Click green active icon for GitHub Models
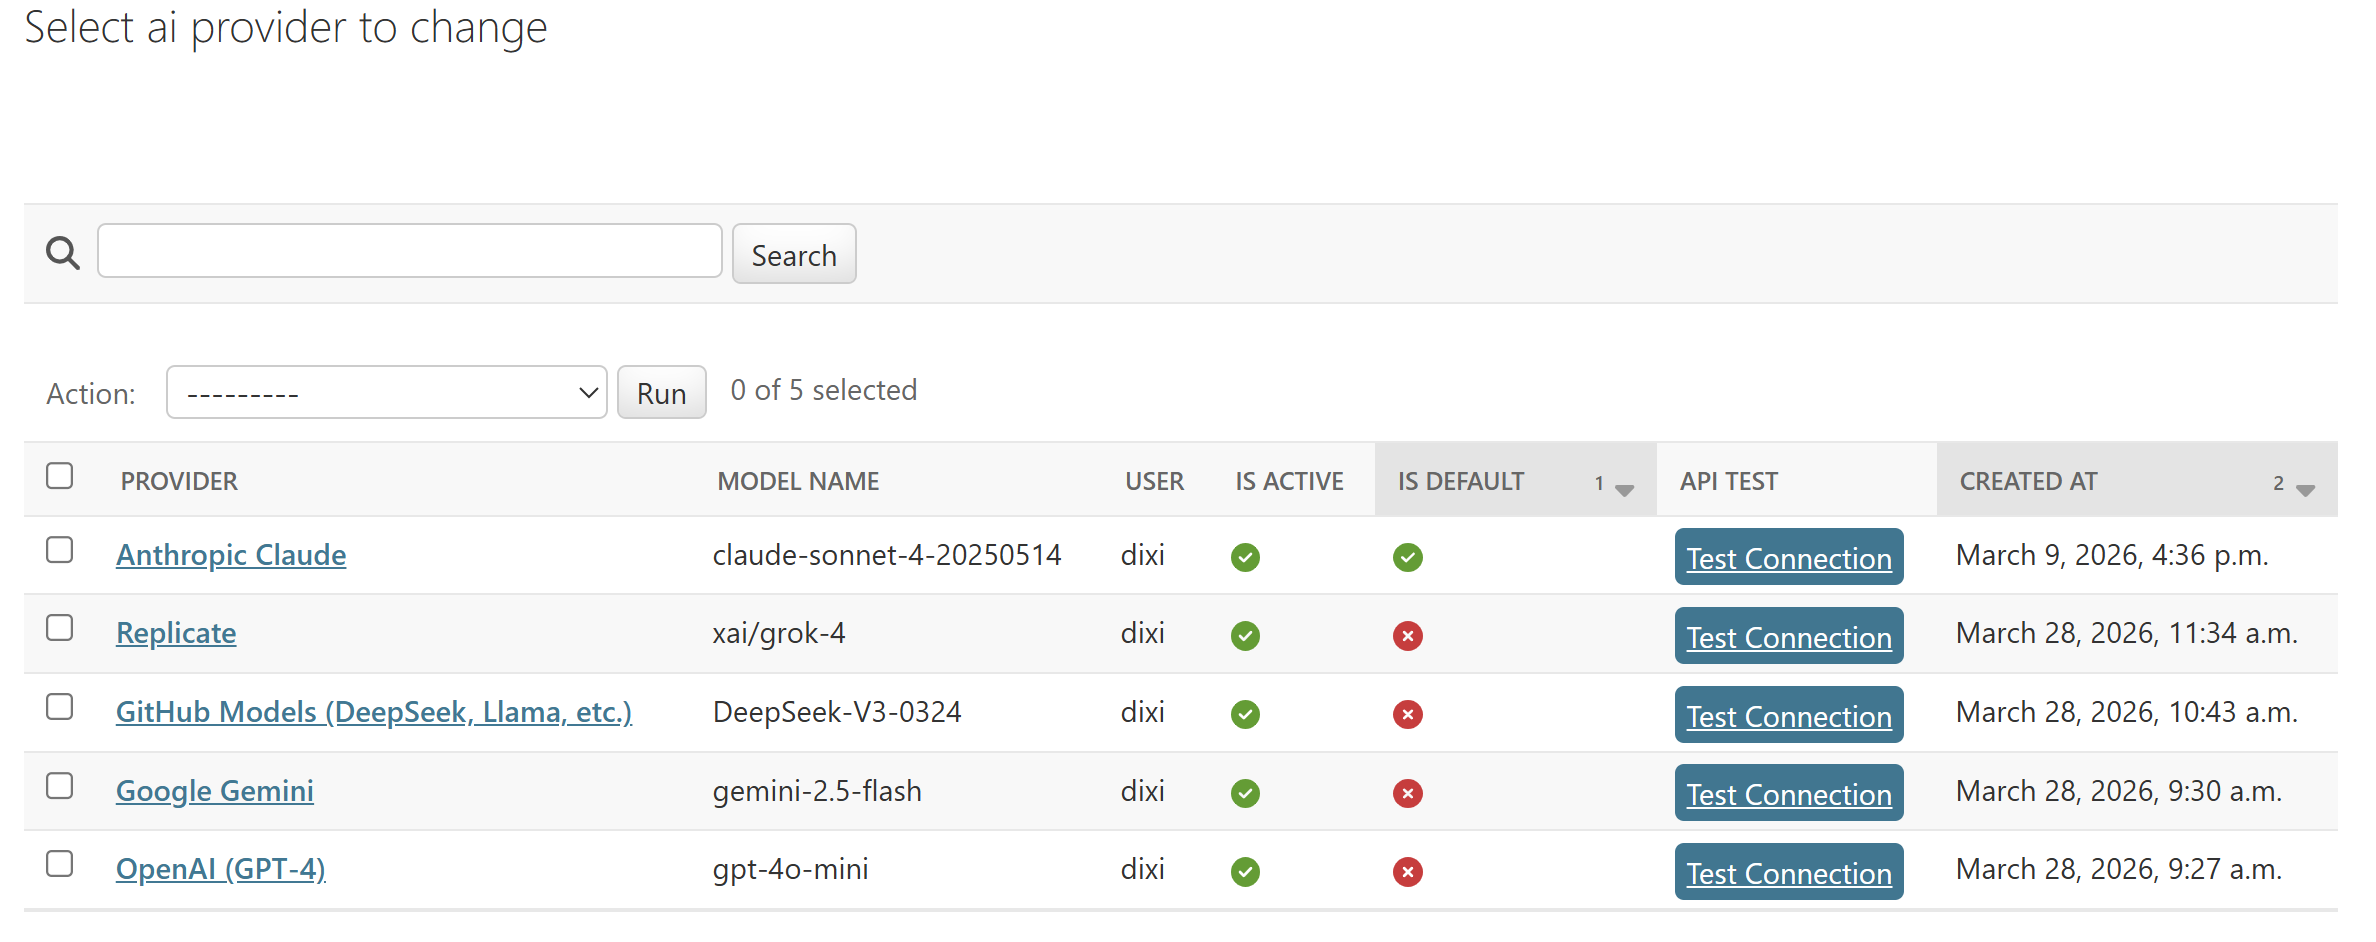Image resolution: width=2376 pixels, height=942 pixels. 1245,714
